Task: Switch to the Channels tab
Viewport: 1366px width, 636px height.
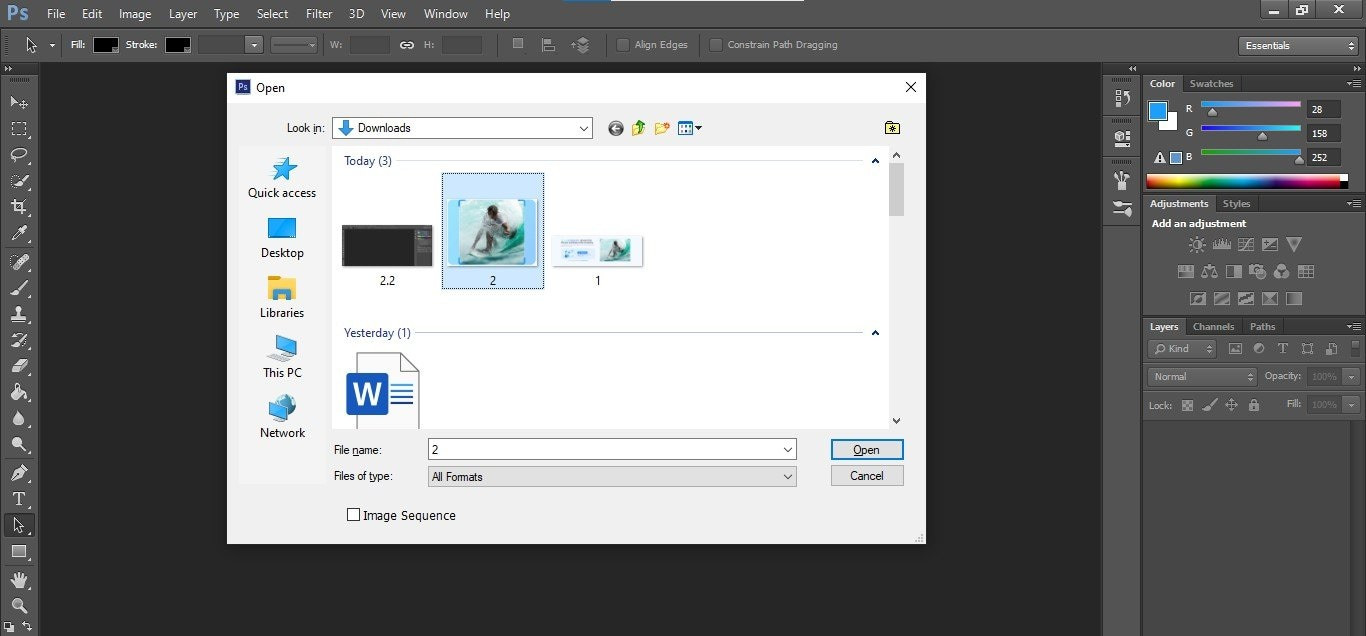Action: [1213, 327]
